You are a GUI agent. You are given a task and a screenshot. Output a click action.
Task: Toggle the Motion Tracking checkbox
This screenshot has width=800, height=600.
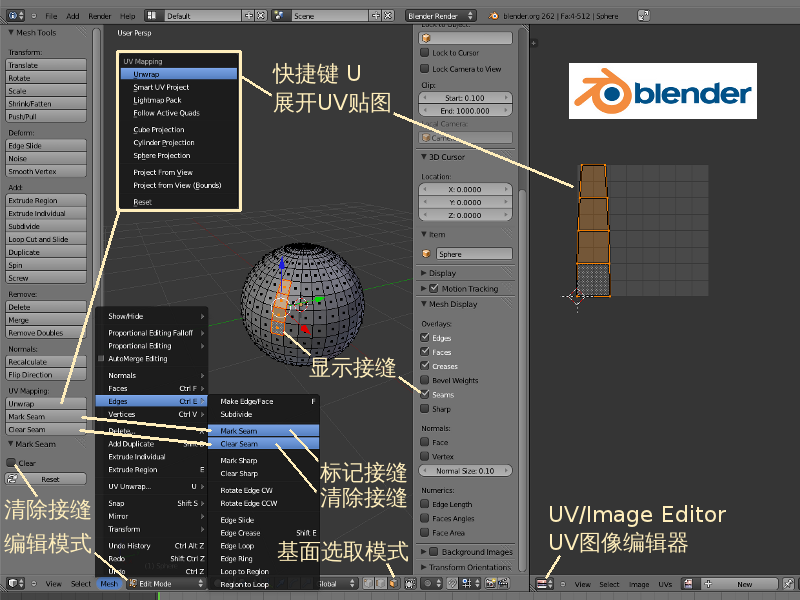coord(434,289)
